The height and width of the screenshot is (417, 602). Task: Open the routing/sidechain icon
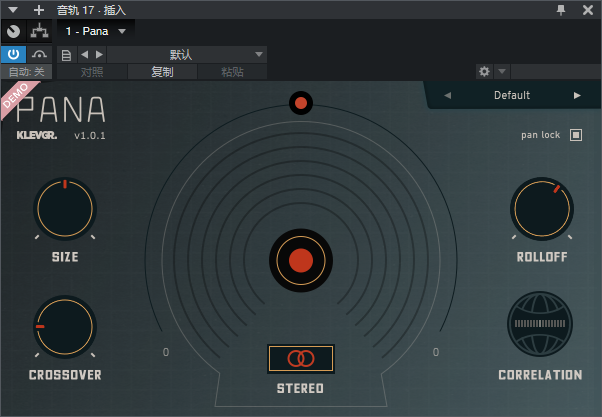tap(40, 31)
